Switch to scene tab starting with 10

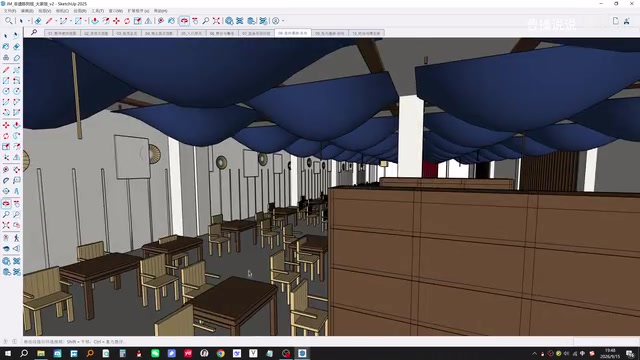[366, 33]
